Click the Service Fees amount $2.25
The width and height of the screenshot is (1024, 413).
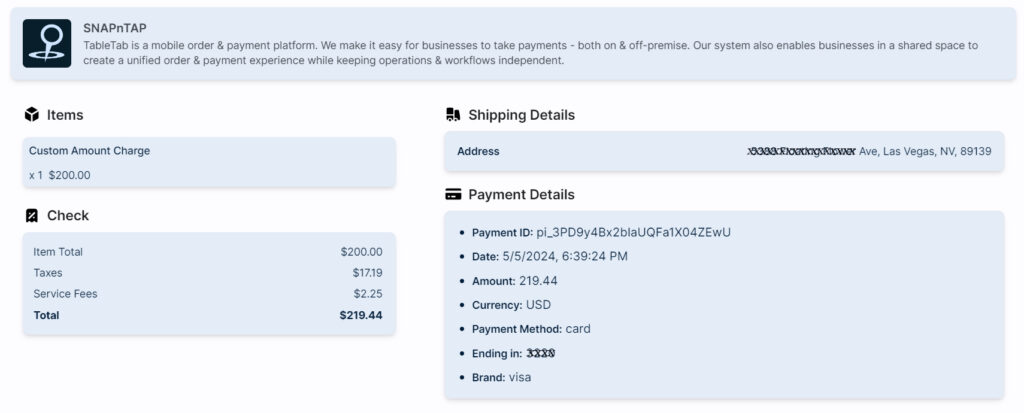(x=367, y=294)
